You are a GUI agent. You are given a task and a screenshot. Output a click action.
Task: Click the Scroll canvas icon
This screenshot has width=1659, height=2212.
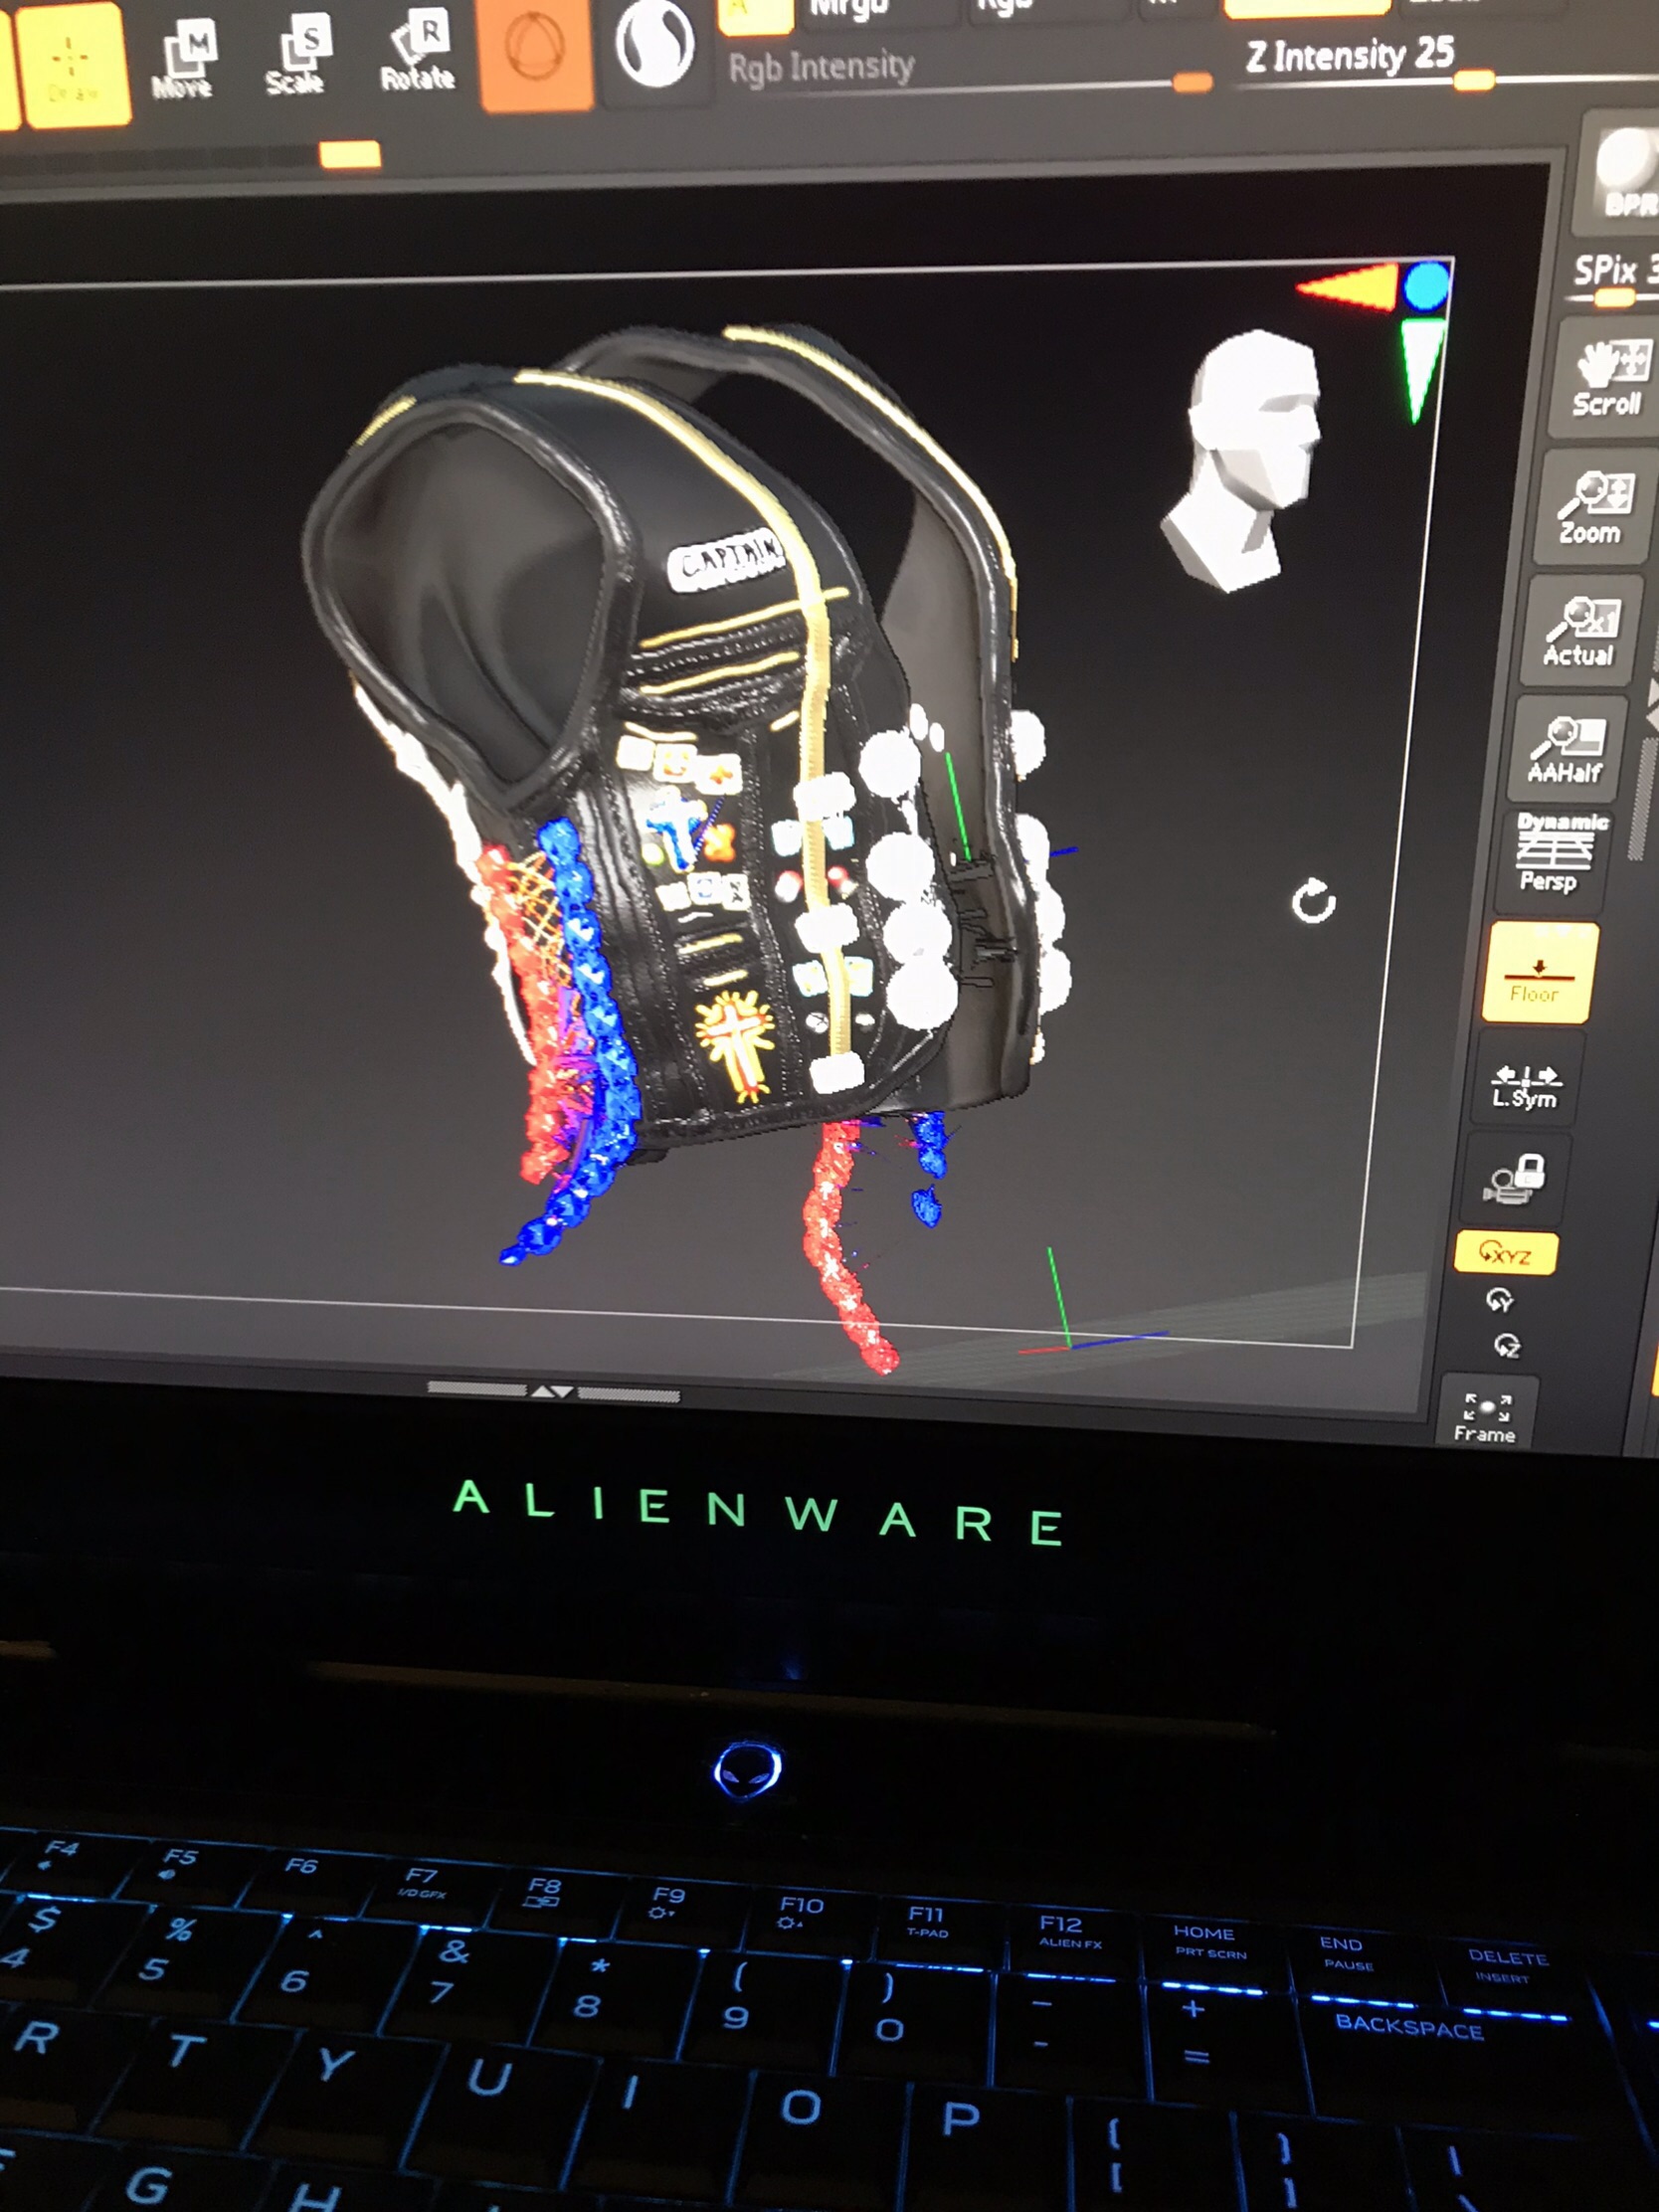pos(1605,378)
